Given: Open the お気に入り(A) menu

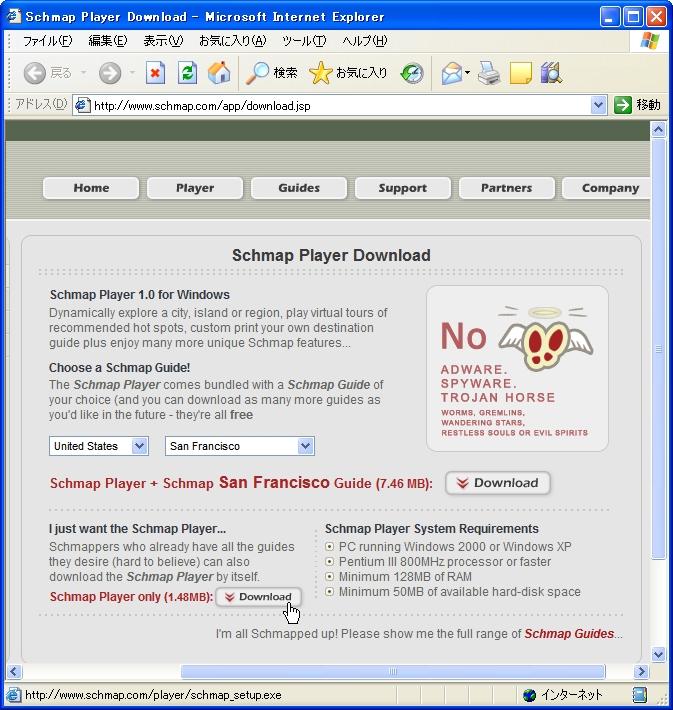Looking at the screenshot, I should (x=232, y=41).
